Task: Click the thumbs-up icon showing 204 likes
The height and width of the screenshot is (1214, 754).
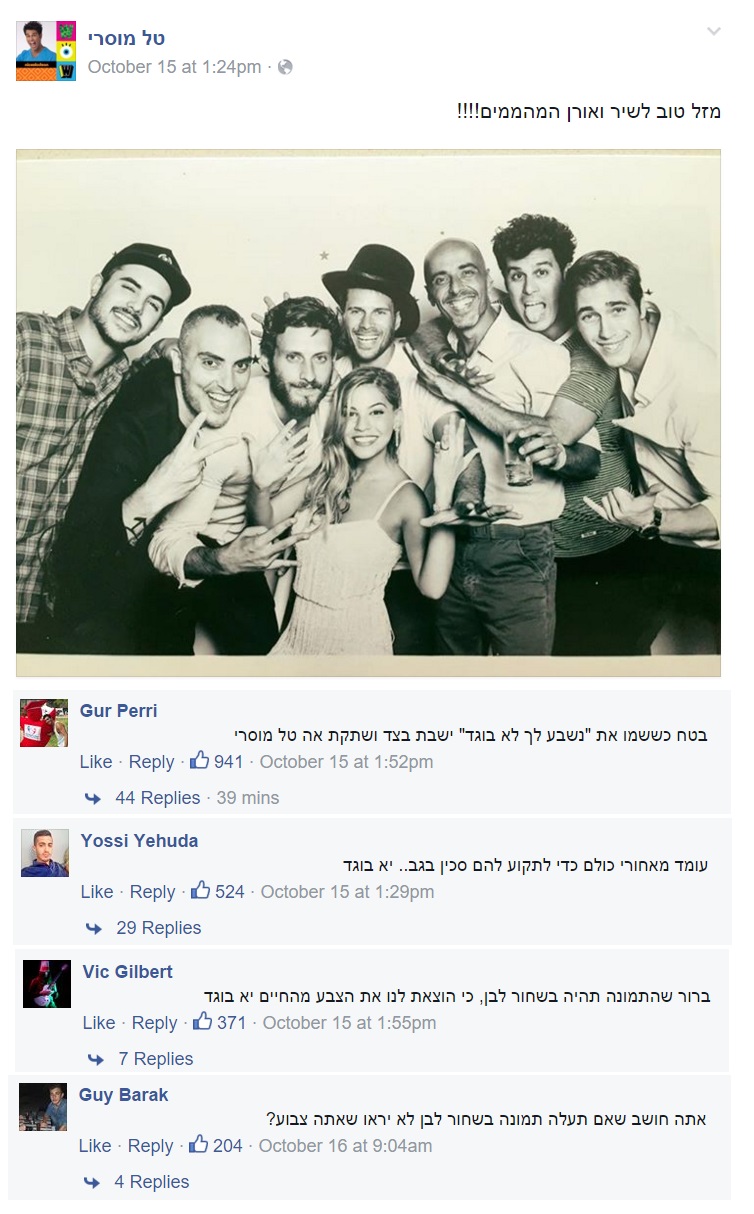Action: pyautogui.click(x=198, y=1145)
